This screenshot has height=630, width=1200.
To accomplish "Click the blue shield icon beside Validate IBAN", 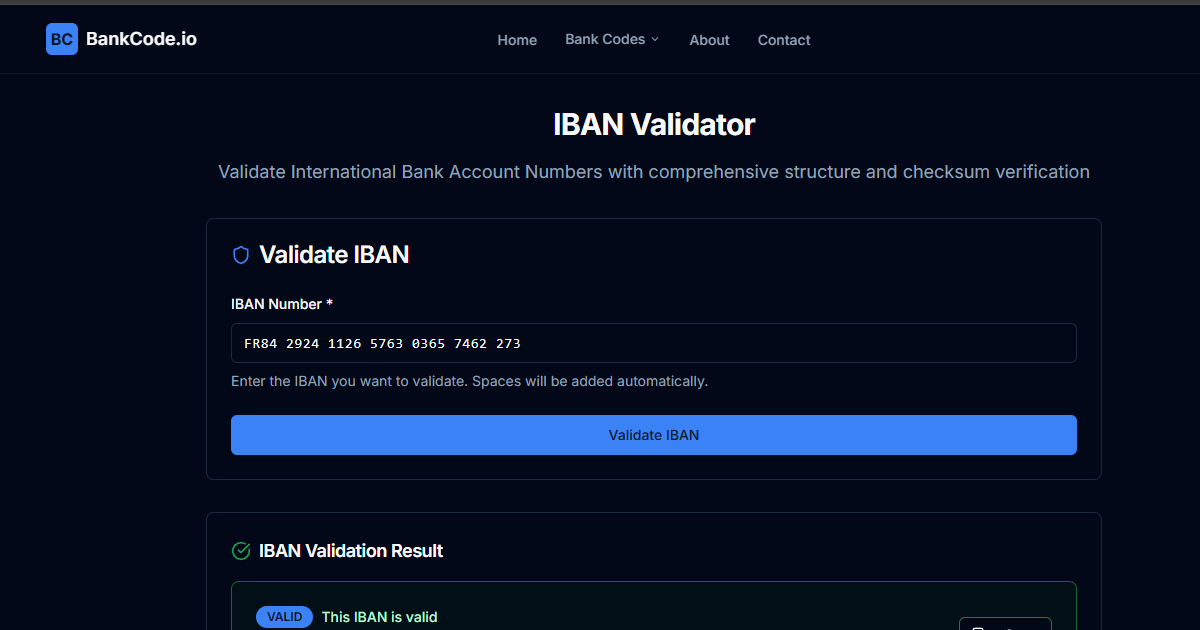I will [x=240, y=255].
